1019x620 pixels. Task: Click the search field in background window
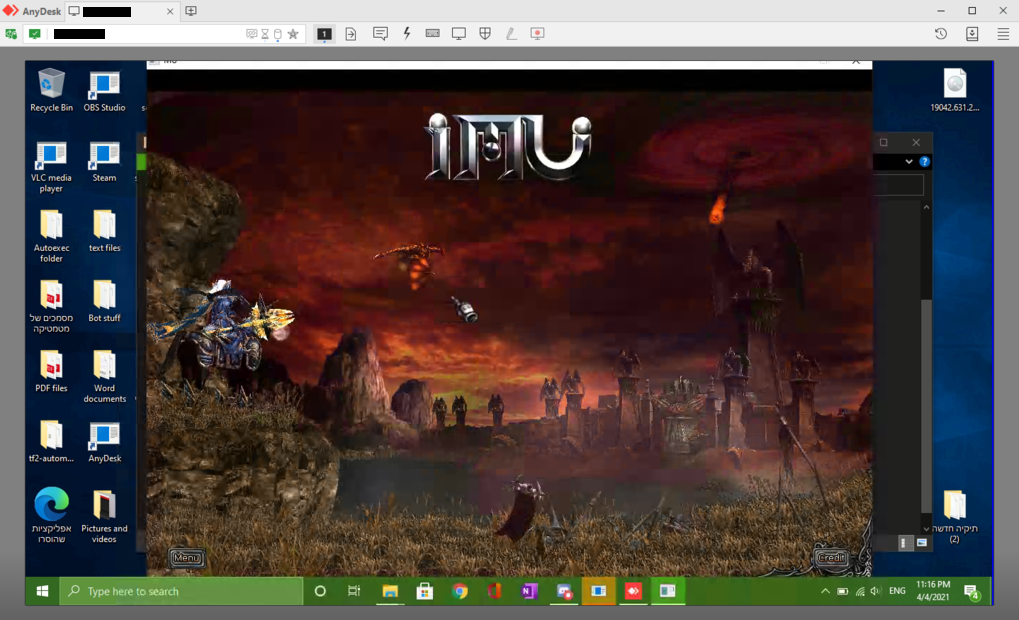click(897, 185)
